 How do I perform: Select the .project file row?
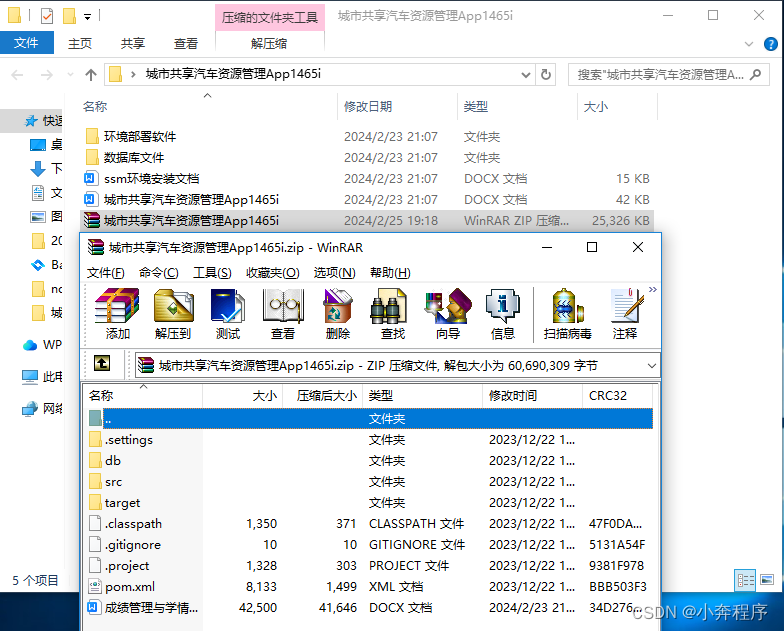370,566
